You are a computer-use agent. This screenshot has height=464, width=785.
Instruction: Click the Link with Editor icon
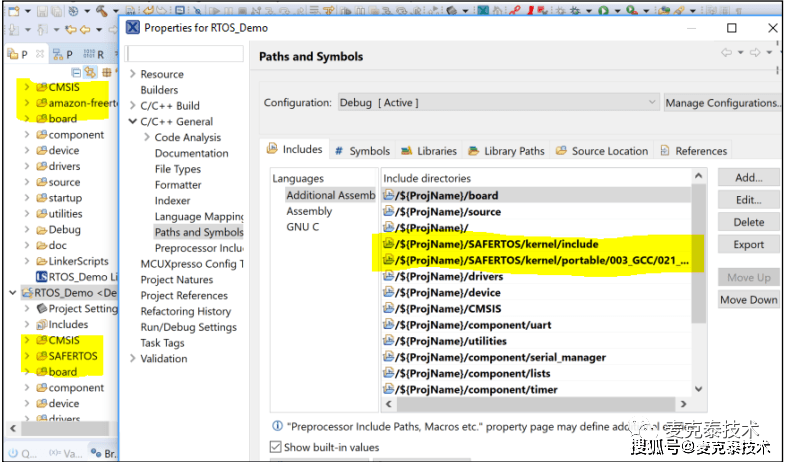pos(90,72)
